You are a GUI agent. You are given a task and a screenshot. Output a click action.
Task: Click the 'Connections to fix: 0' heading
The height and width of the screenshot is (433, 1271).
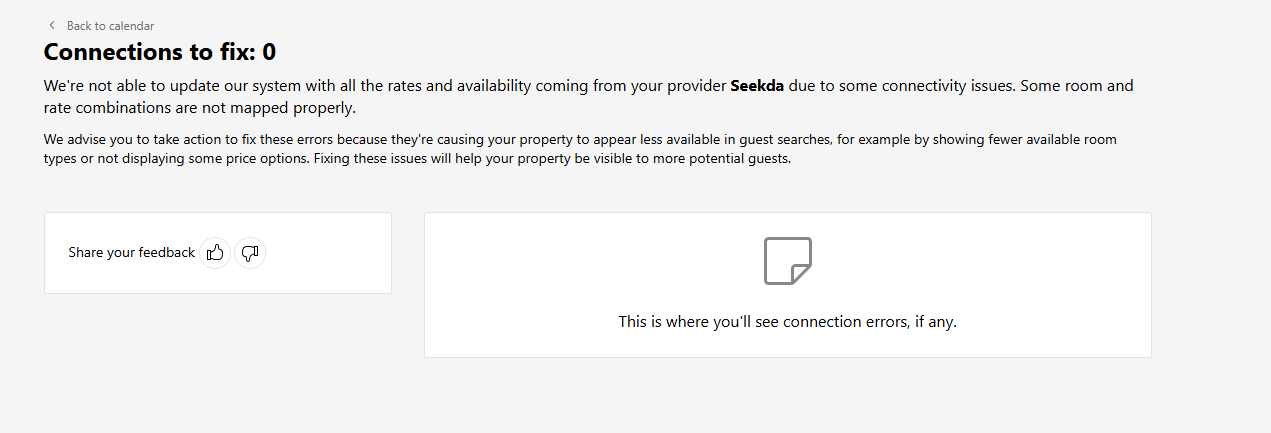click(x=160, y=52)
